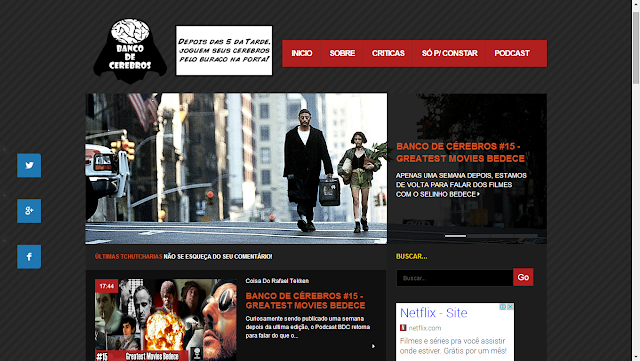Click the arrow icon in the podcast post card

pyautogui.click(x=373, y=346)
